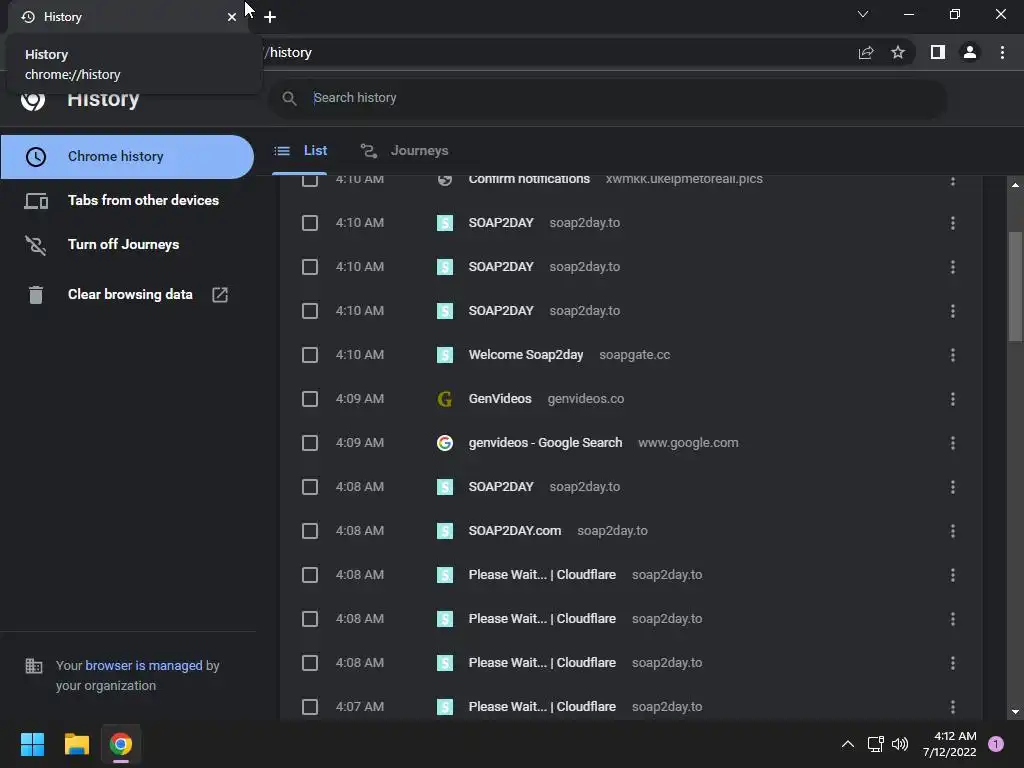Click the share page icon in address bar
The image size is (1024, 768).
point(866,52)
